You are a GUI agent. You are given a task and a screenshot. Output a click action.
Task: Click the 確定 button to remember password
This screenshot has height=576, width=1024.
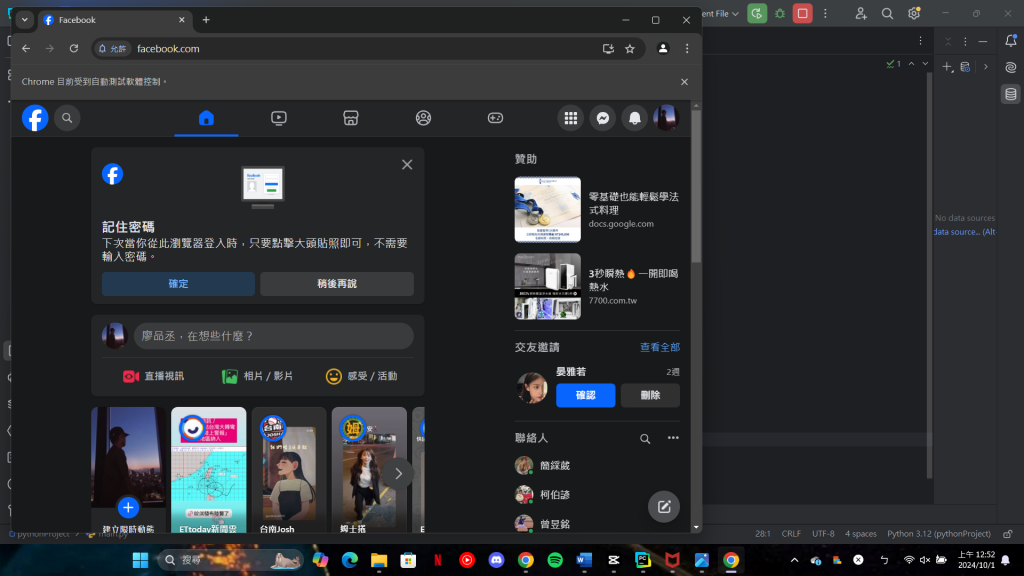[178, 284]
